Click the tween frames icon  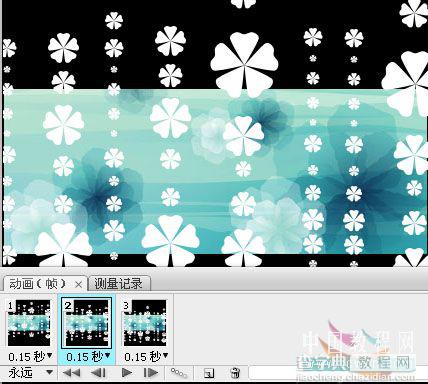pyautogui.click(x=179, y=373)
